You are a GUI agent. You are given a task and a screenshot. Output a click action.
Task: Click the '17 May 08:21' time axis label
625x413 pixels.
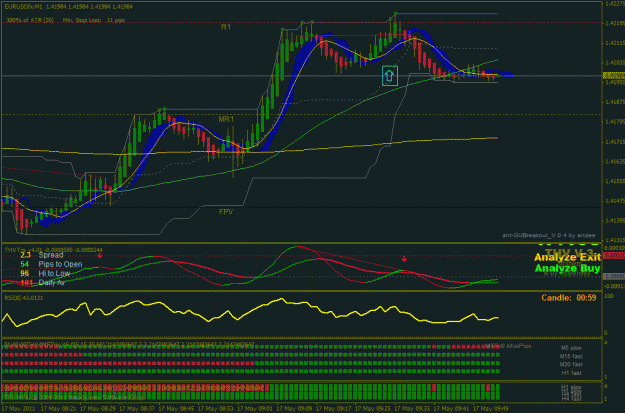pyautogui.click(x=58, y=409)
